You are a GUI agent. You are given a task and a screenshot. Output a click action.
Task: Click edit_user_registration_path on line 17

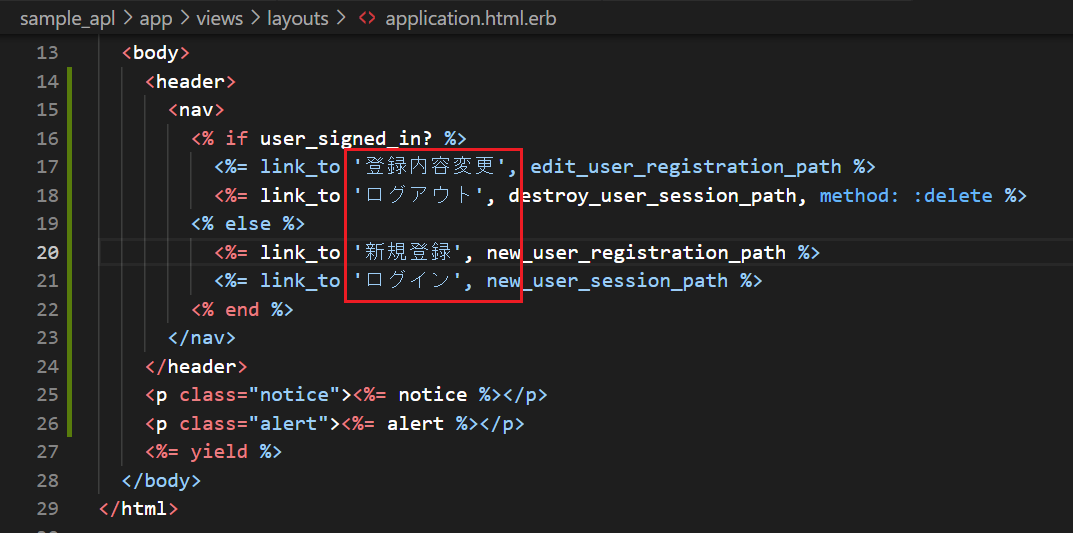(686, 167)
